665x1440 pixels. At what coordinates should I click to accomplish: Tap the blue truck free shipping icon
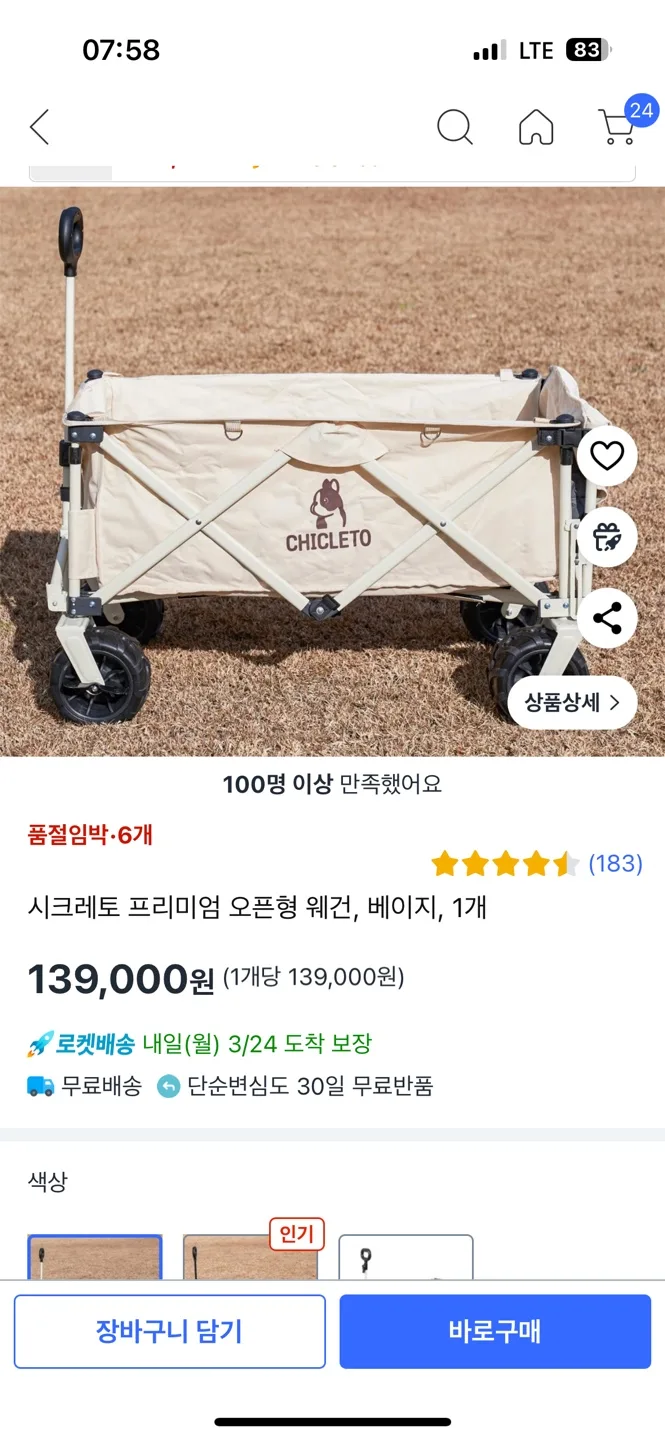coord(41,1086)
